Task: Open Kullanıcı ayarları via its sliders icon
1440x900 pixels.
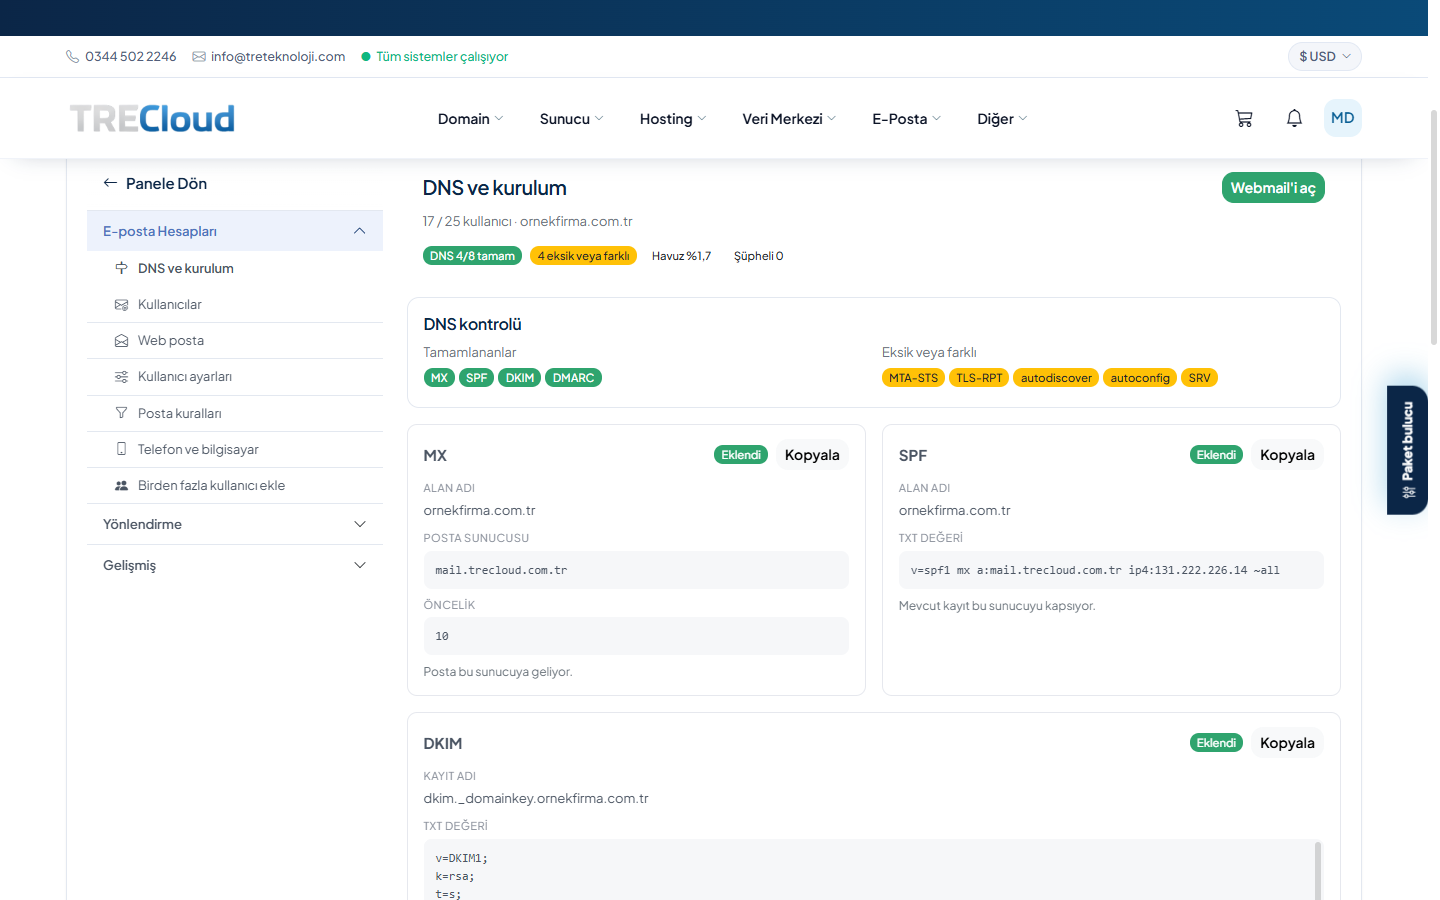Action: tap(121, 377)
